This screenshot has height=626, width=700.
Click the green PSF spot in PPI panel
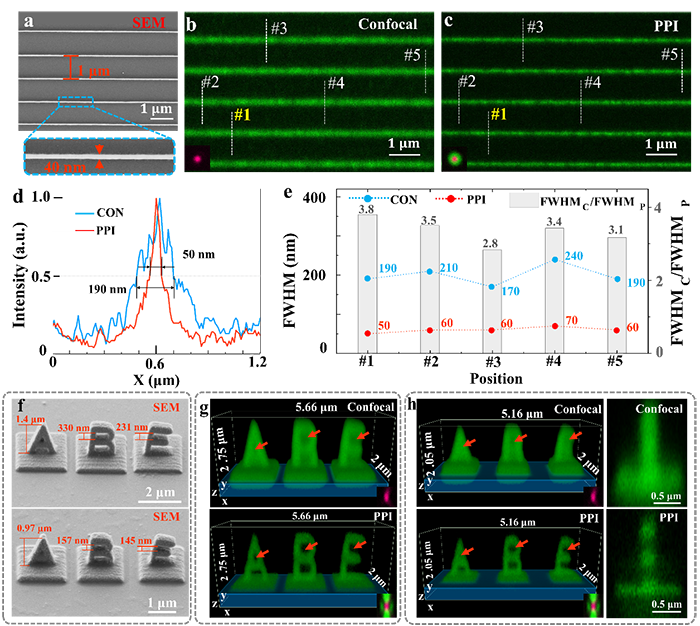456,158
